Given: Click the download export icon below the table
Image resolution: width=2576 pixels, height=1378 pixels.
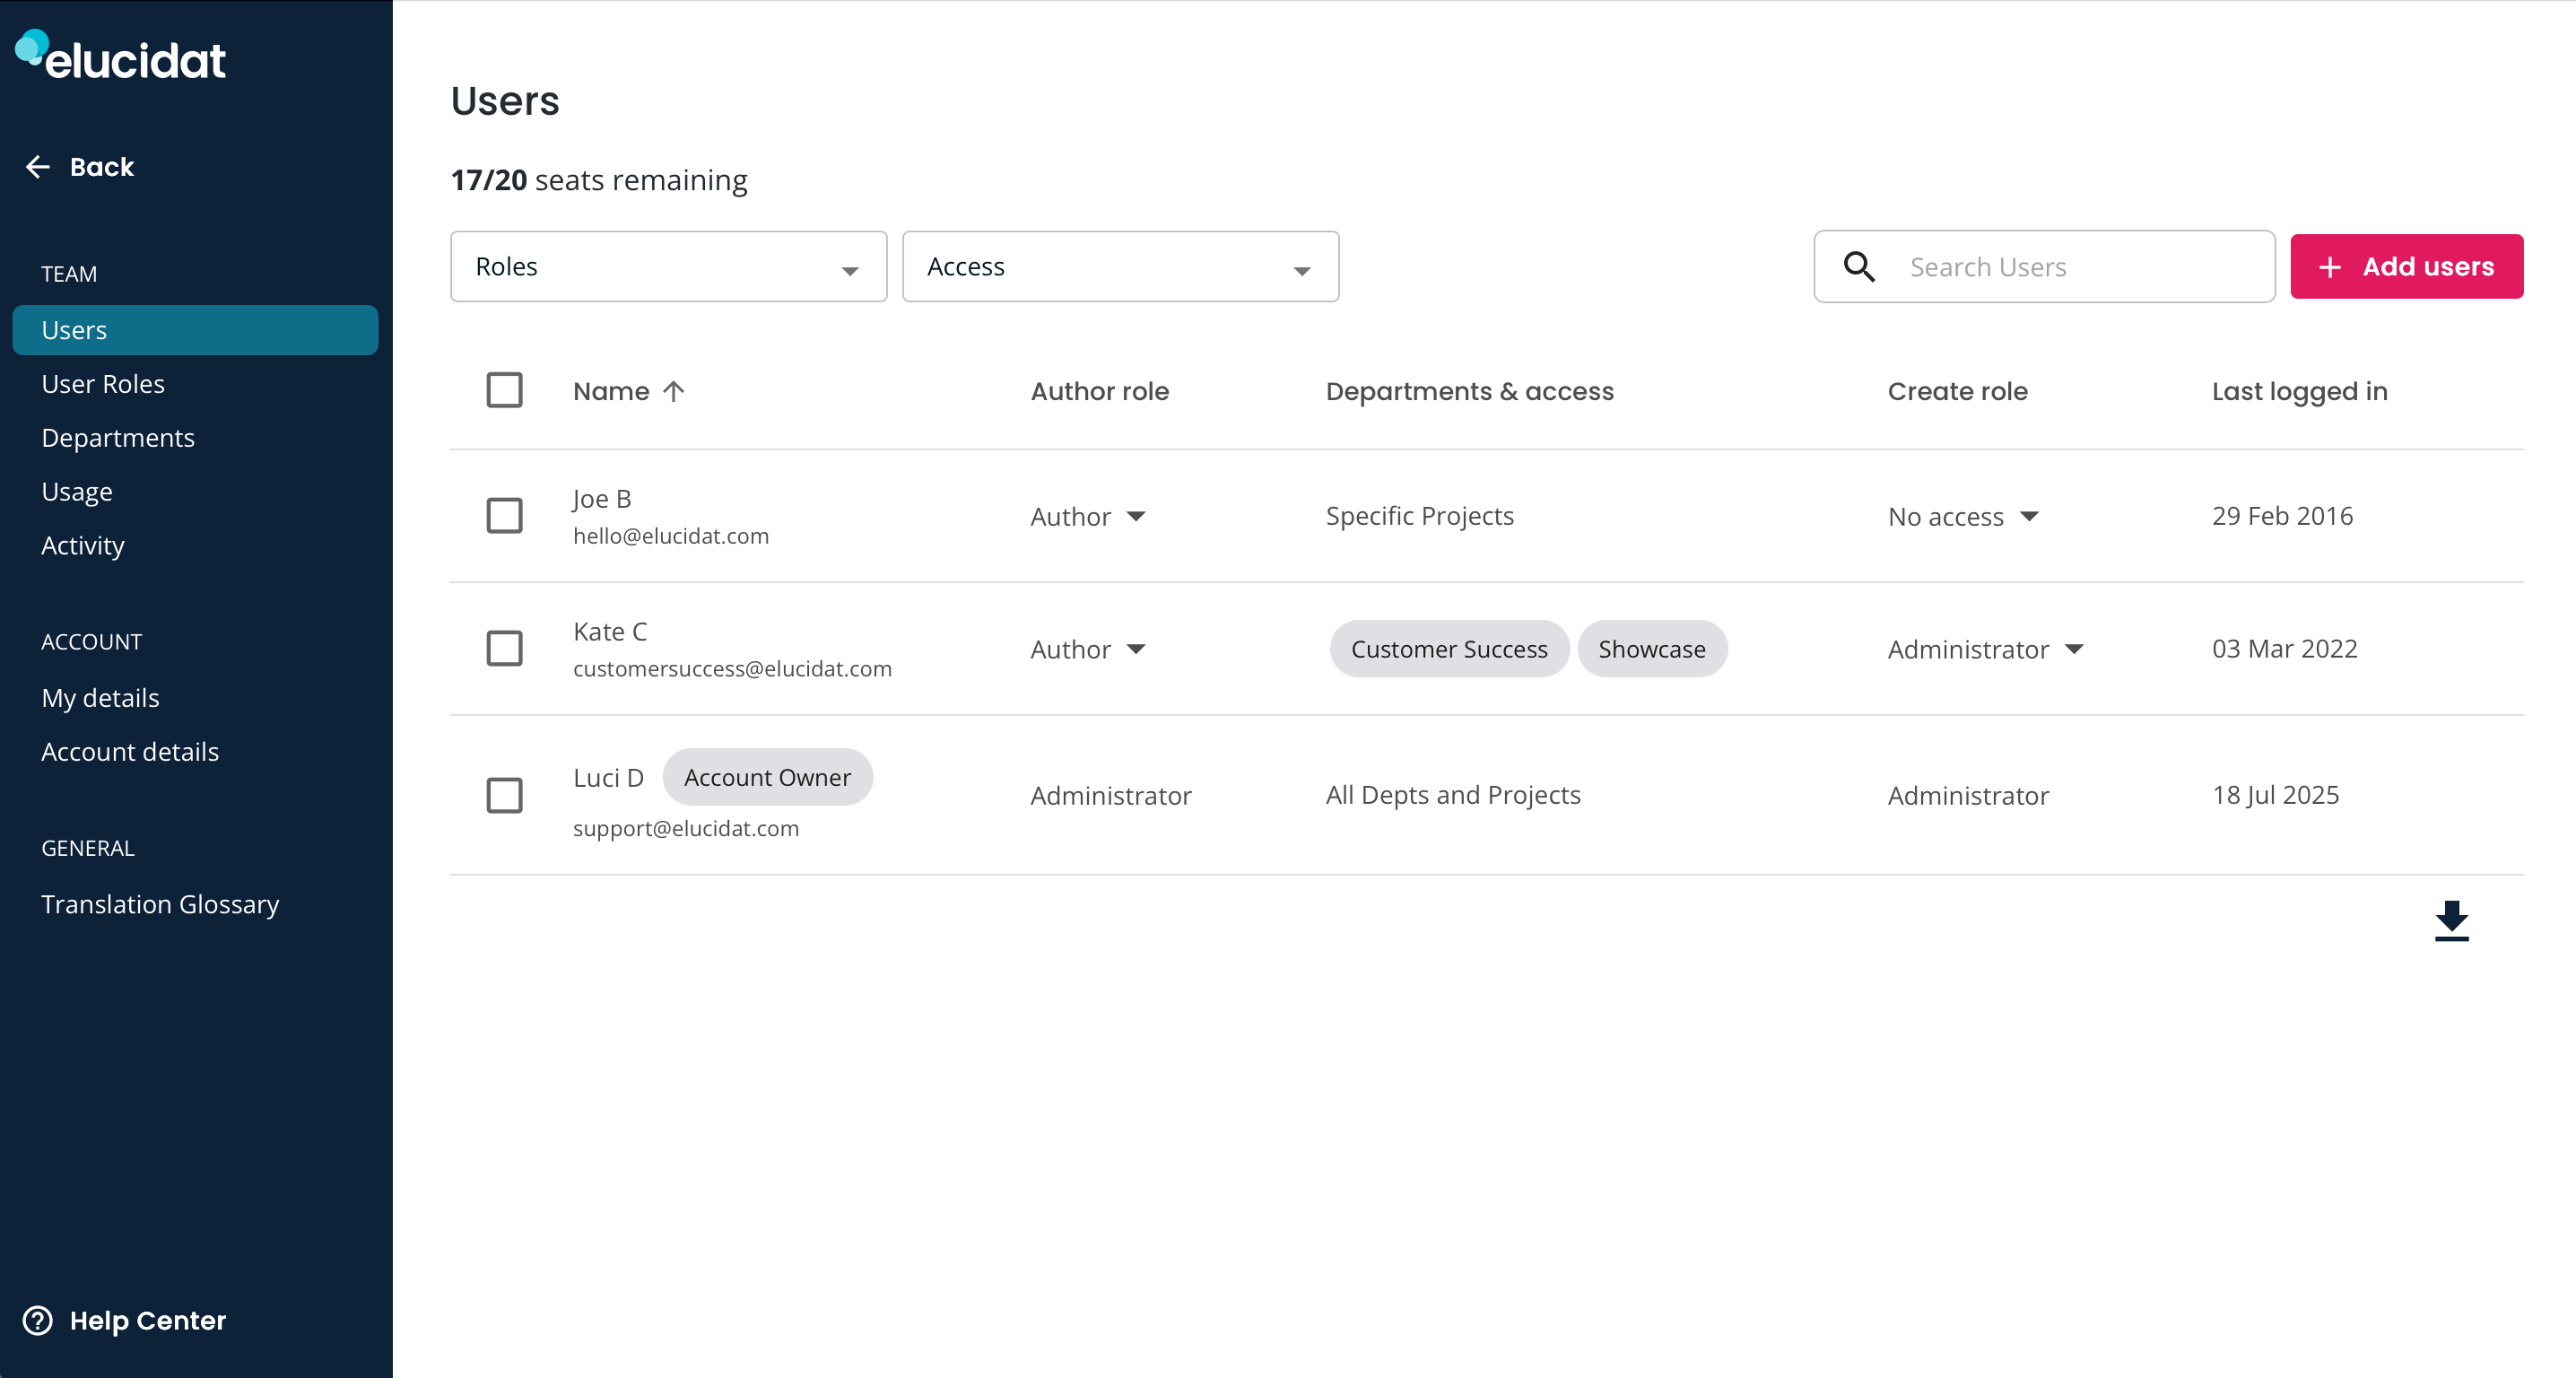Looking at the screenshot, I should tap(2451, 920).
